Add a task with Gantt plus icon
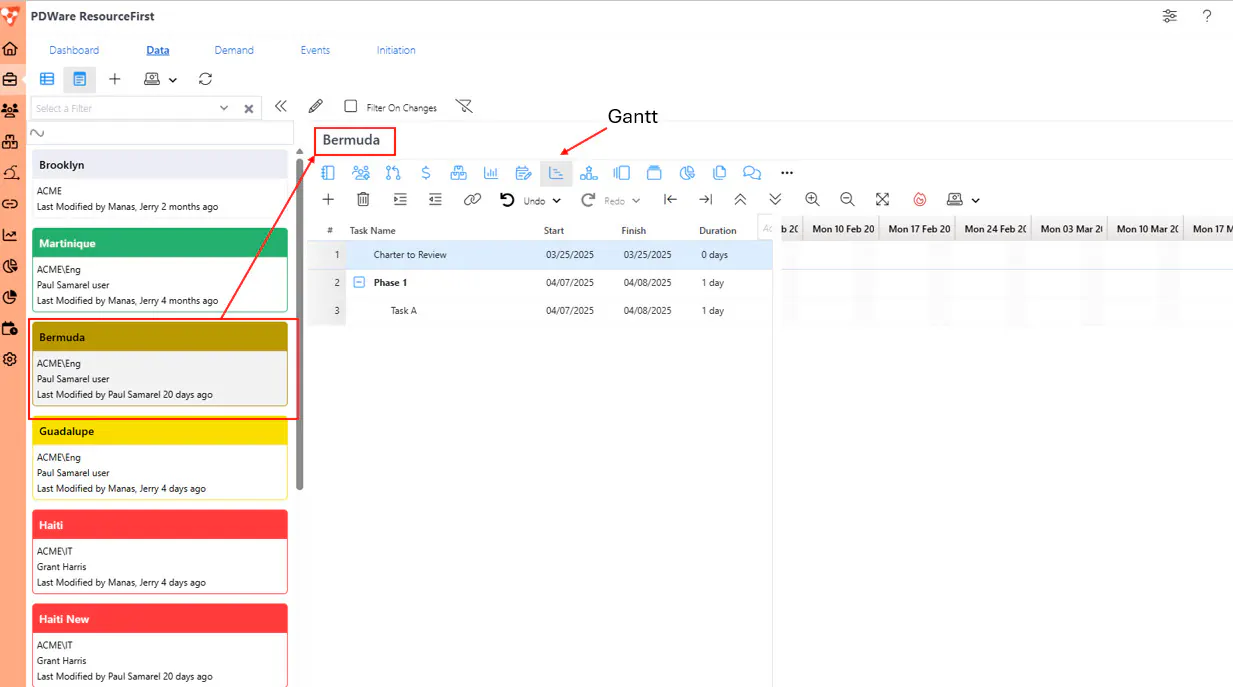 tap(328, 200)
